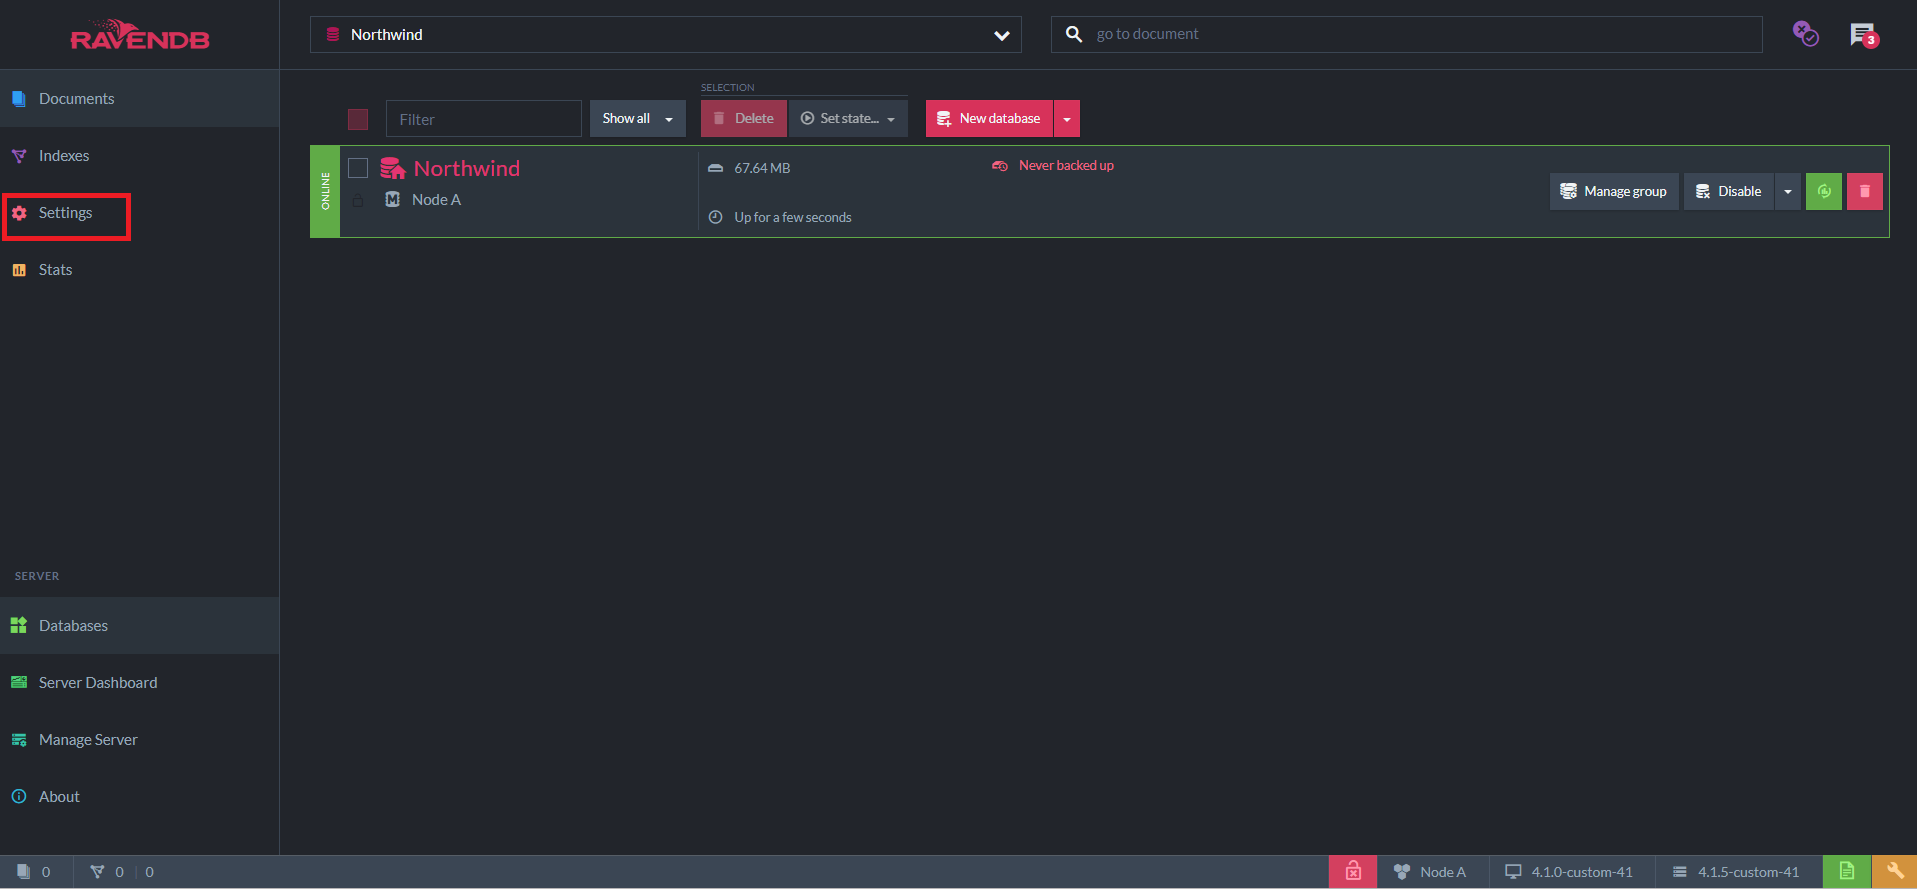Open the Show all filter dropdown
This screenshot has height=890, width=1917.
coord(637,118)
